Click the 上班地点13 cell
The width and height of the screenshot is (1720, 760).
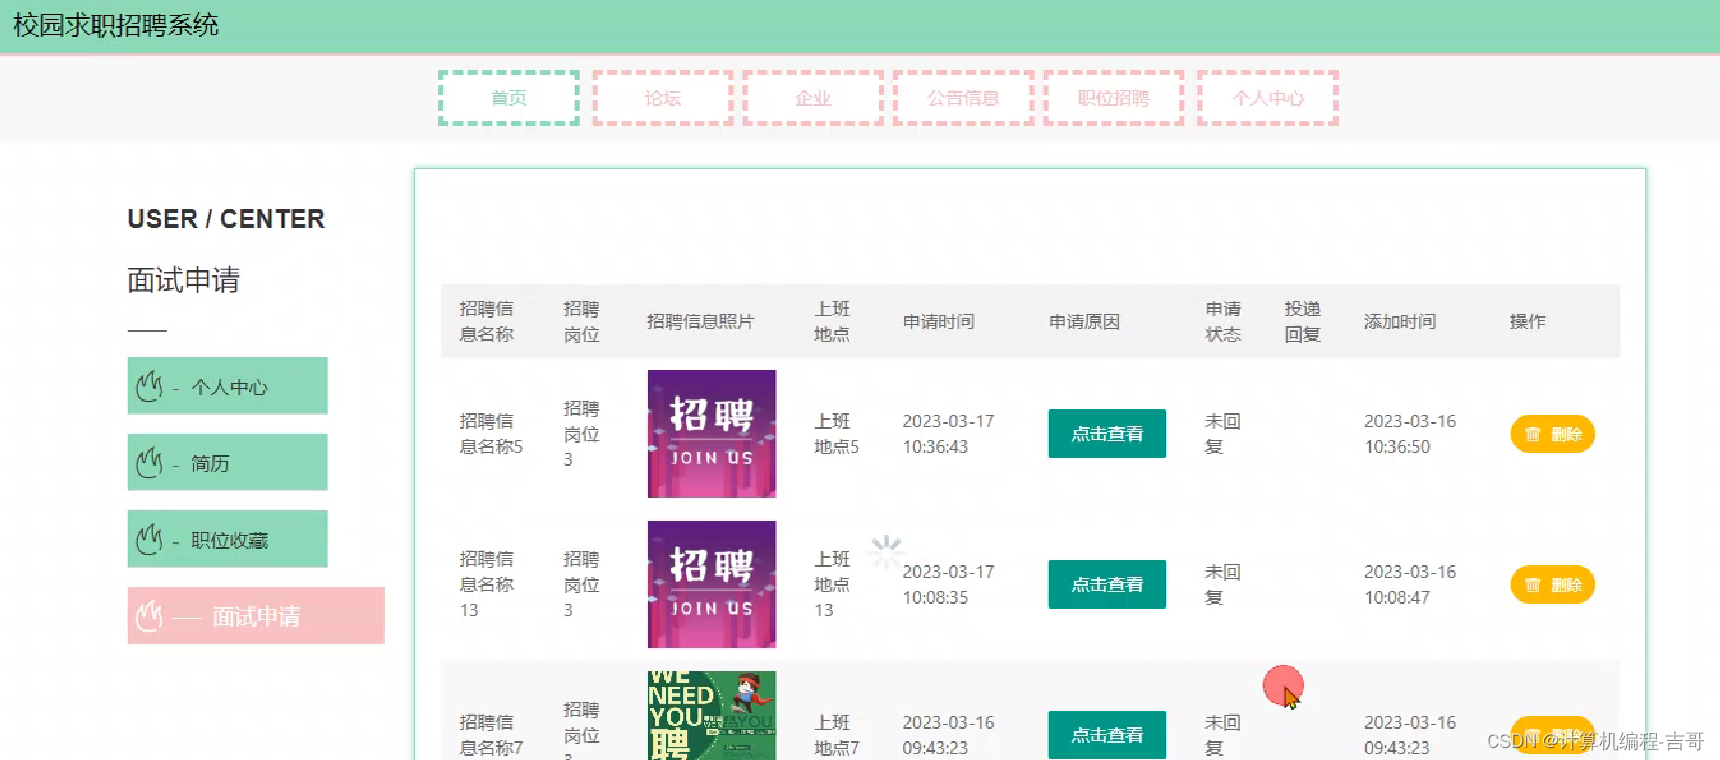pyautogui.click(x=832, y=584)
